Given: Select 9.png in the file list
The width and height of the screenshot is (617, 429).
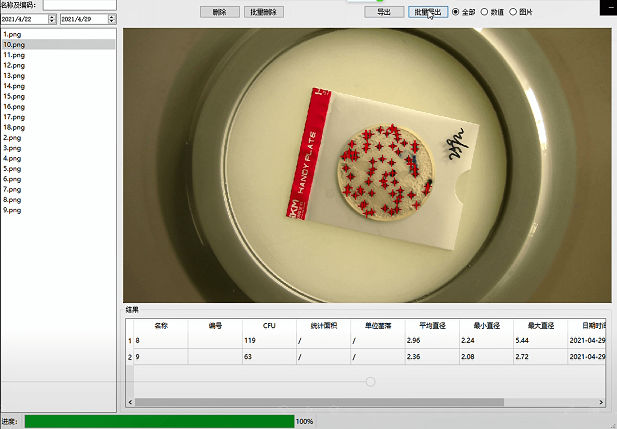Looking at the screenshot, I should pos(12,210).
